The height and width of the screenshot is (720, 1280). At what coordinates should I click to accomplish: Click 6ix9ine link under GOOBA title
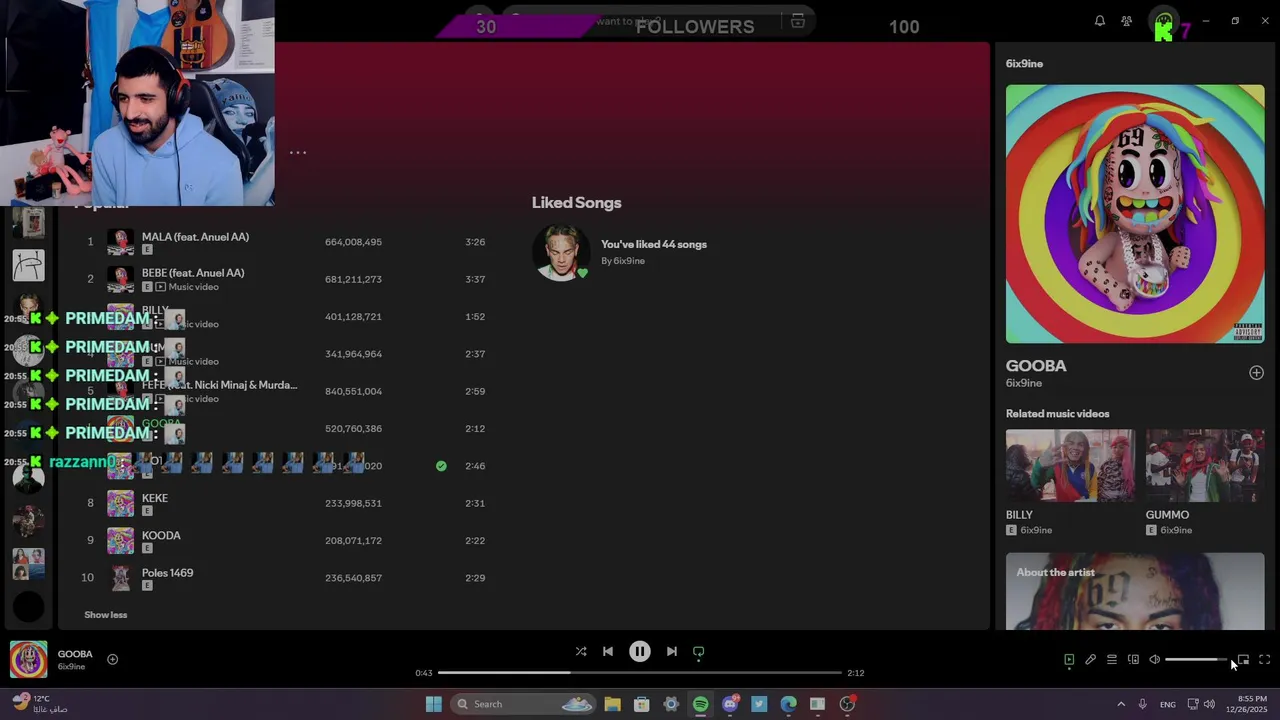[1024, 383]
